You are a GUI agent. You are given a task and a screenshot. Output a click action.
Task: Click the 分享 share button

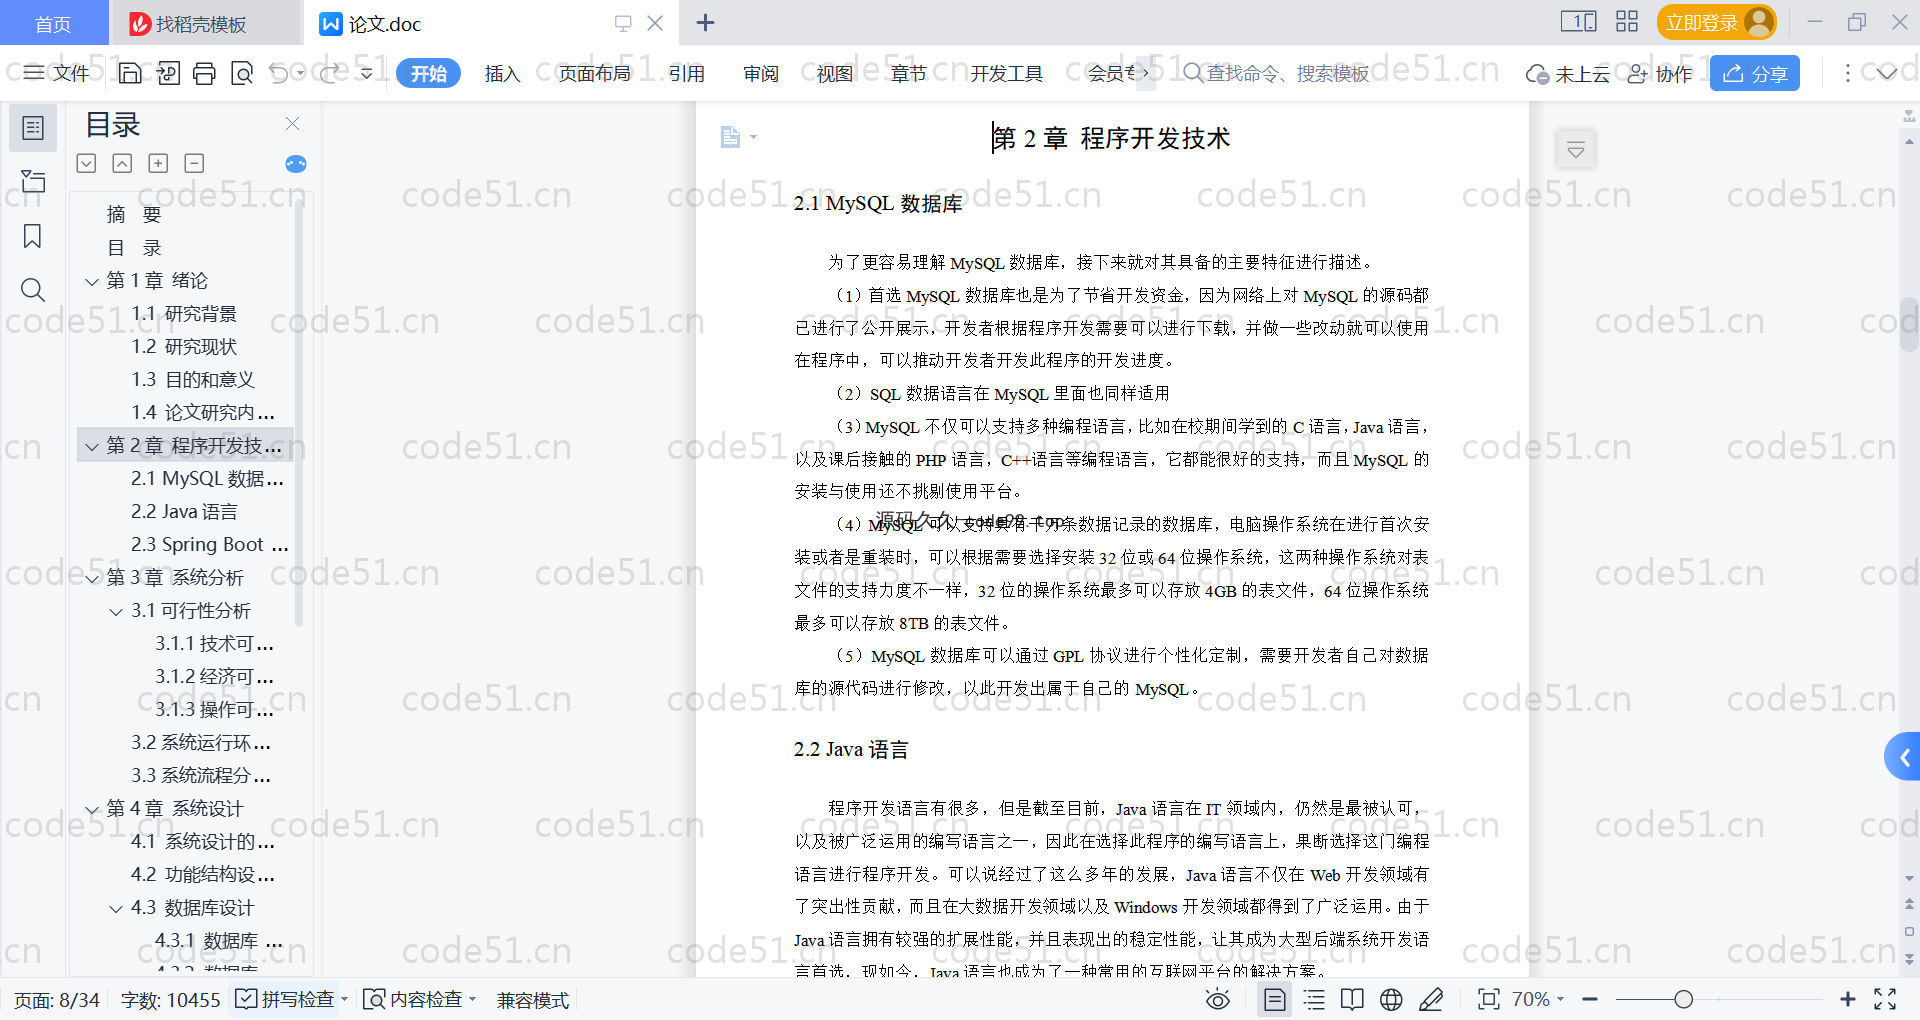pyautogui.click(x=1755, y=74)
